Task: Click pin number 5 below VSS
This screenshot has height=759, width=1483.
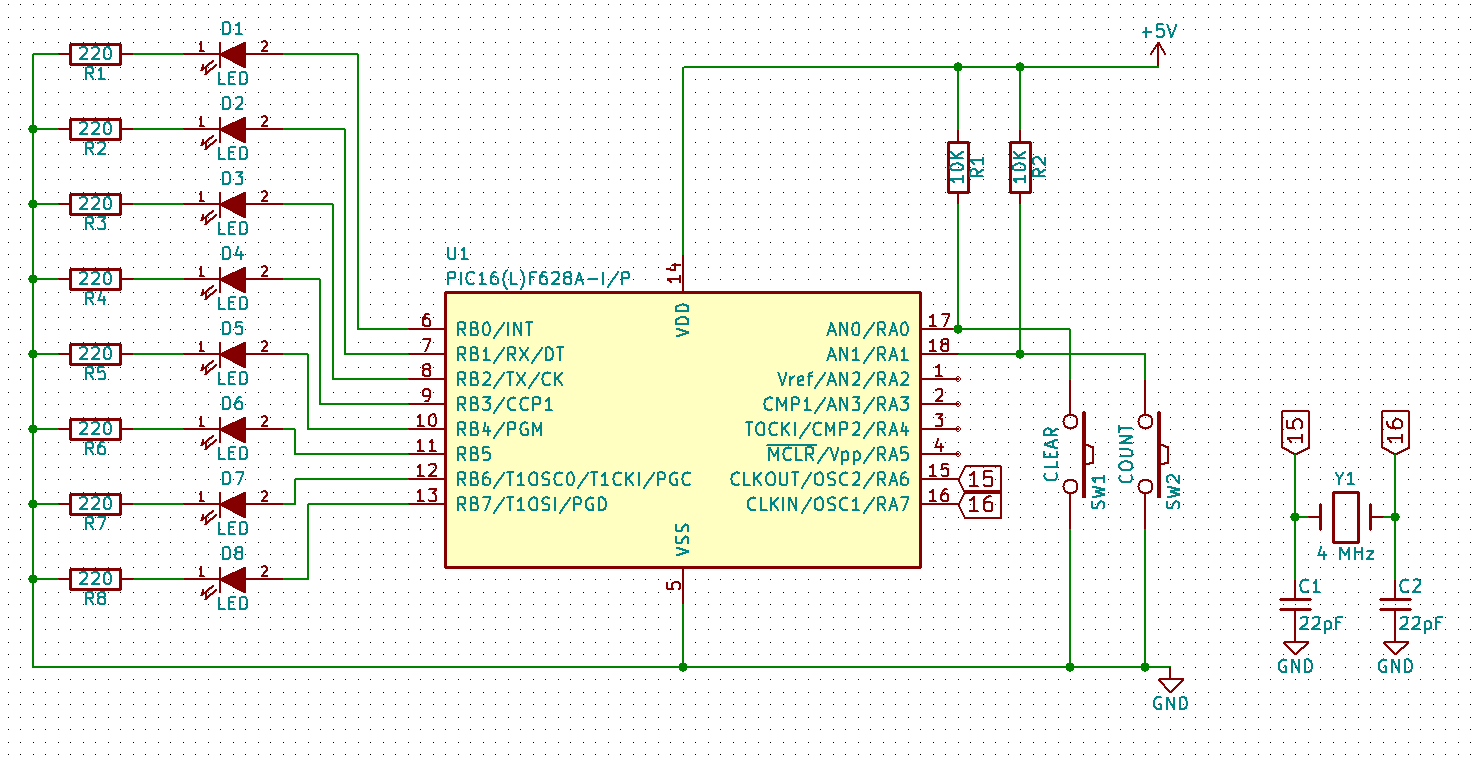Action: (674, 584)
